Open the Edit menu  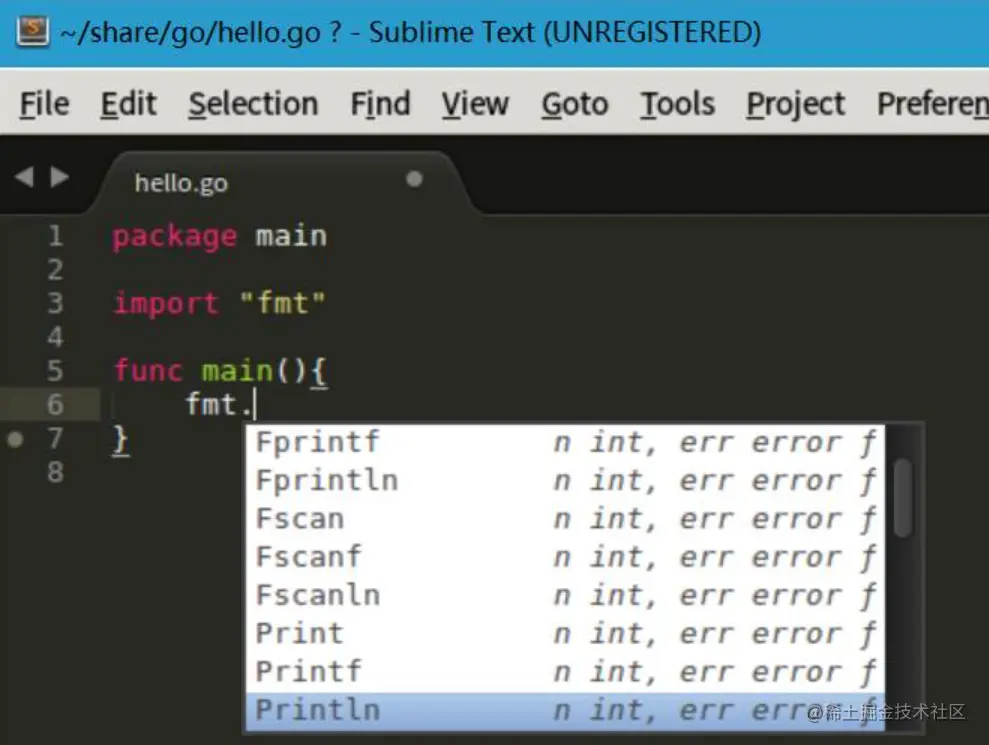[128, 104]
